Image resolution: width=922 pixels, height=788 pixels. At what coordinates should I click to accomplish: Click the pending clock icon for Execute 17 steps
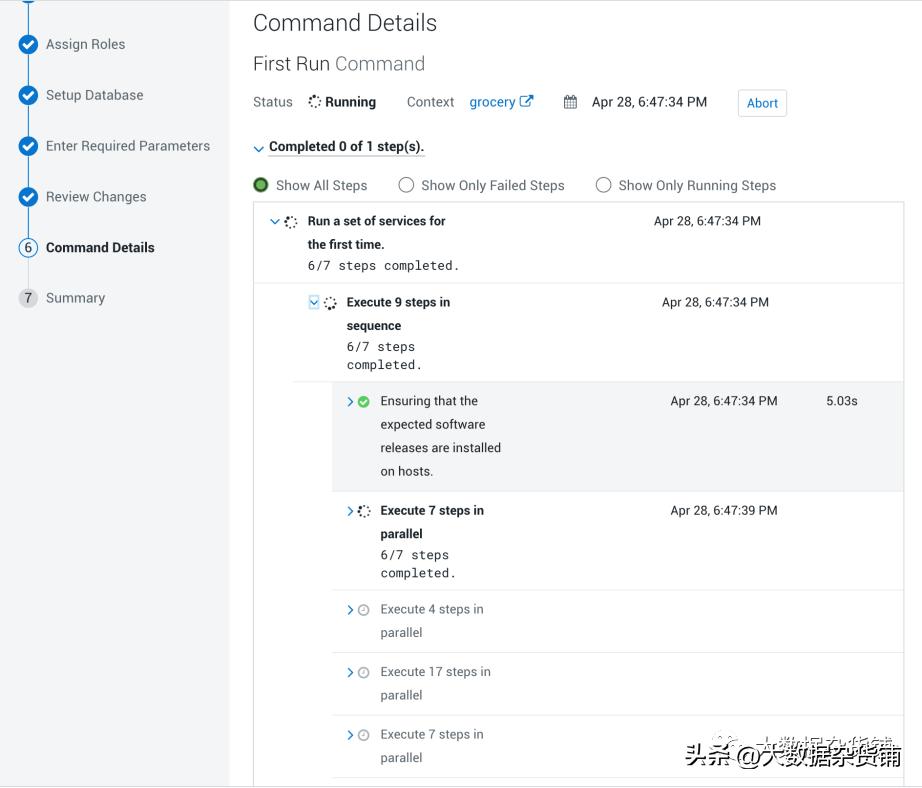pyautogui.click(x=364, y=673)
